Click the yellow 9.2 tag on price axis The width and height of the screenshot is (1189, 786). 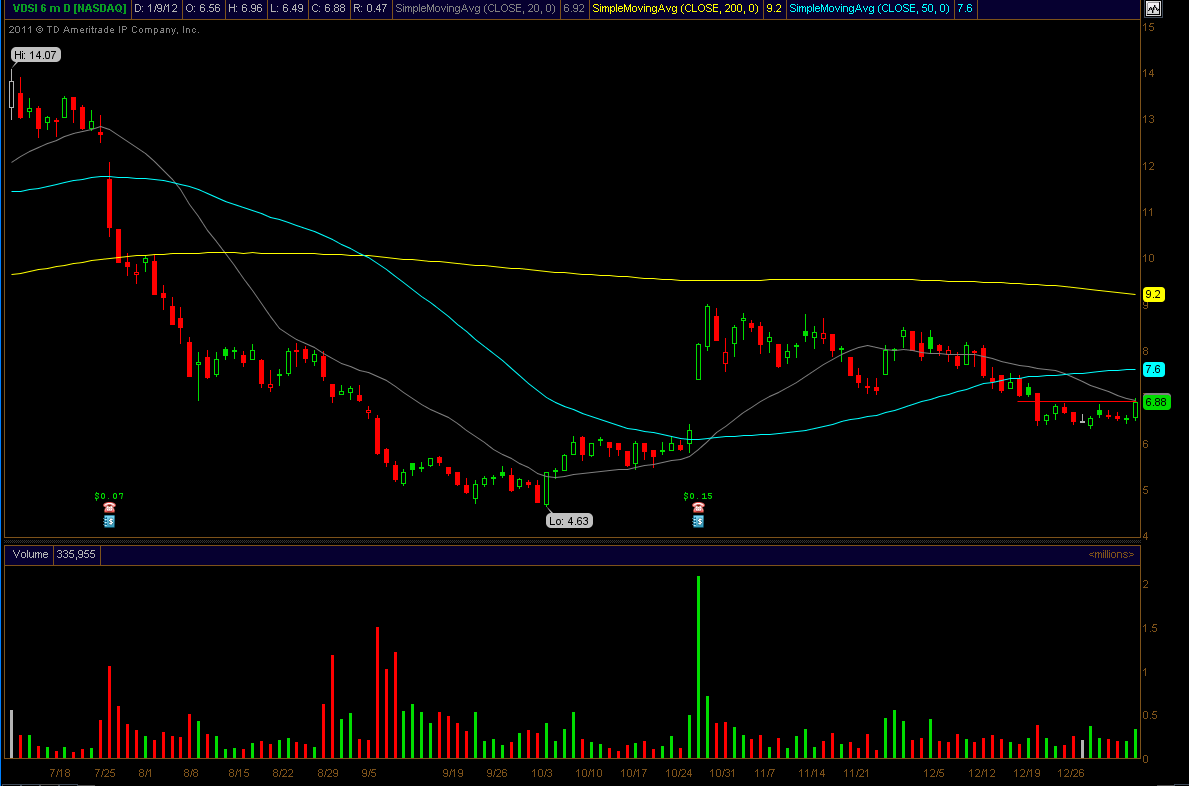tap(1153, 294)
